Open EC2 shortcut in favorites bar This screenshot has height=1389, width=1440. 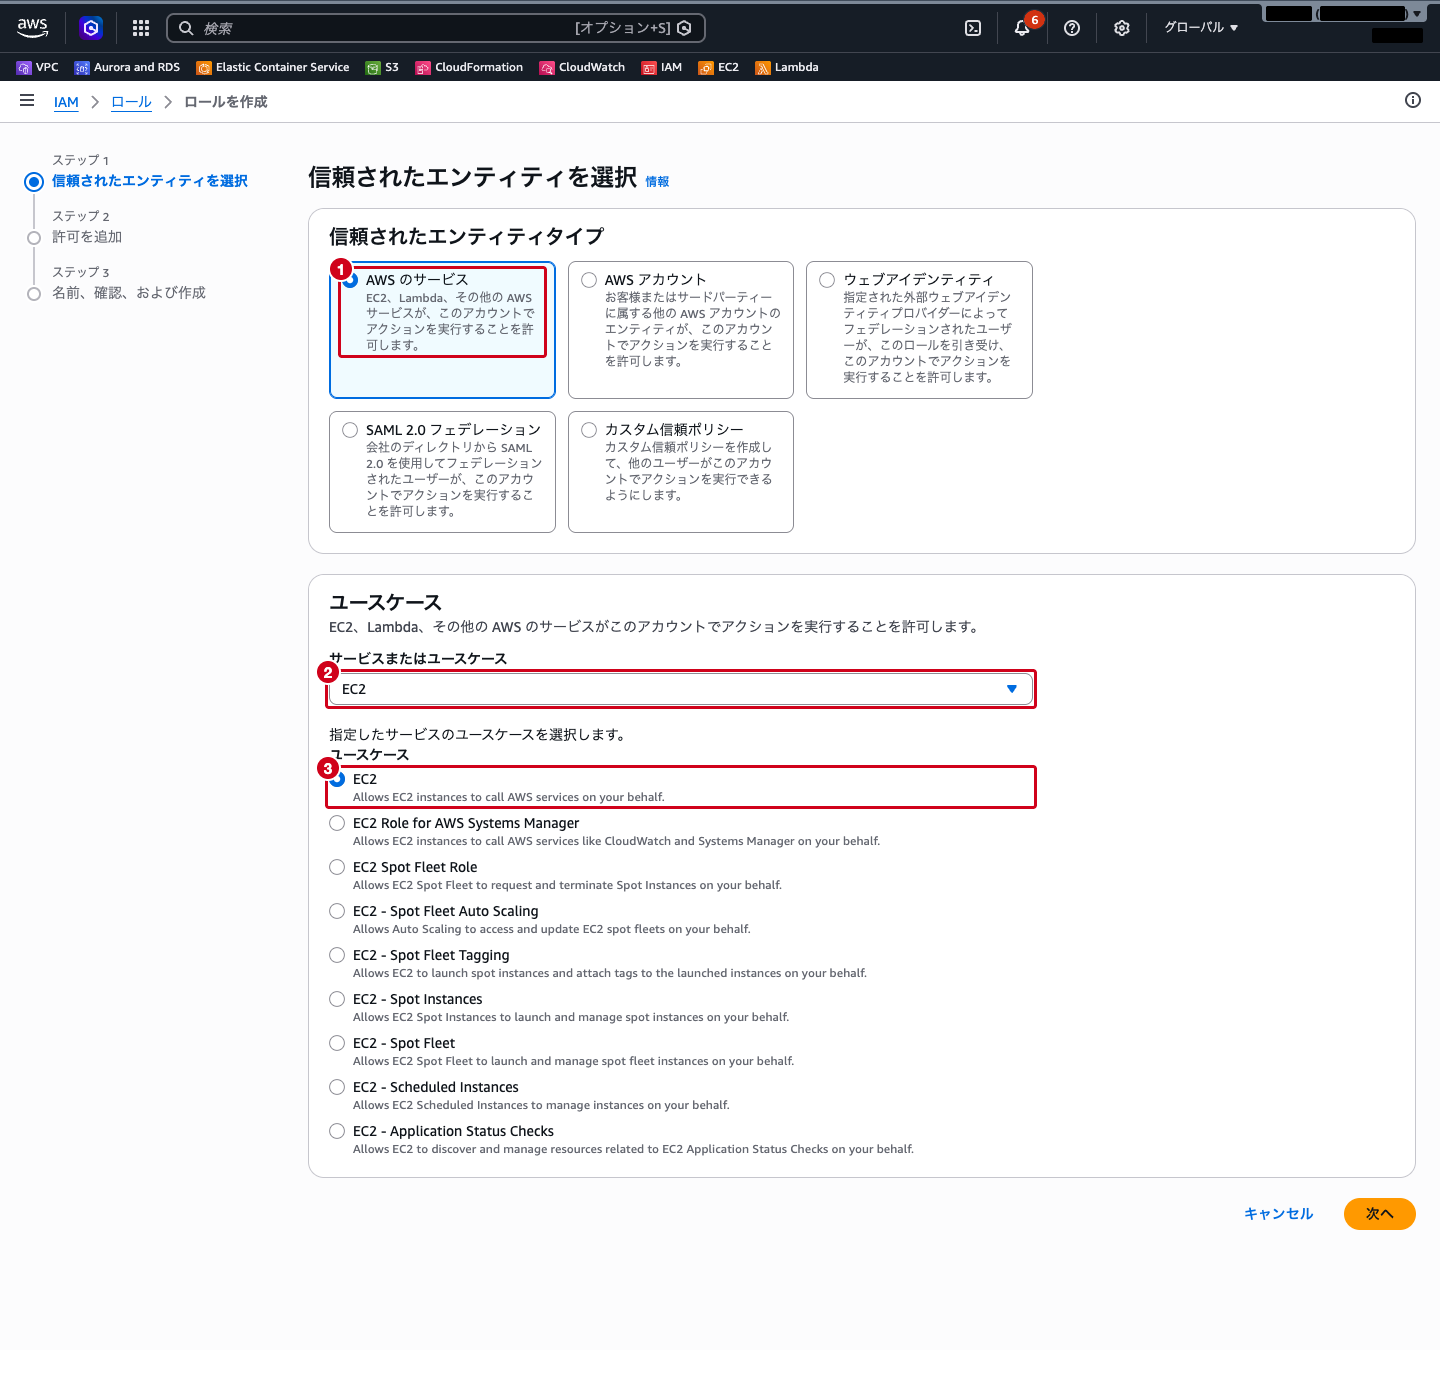[719, 67]
